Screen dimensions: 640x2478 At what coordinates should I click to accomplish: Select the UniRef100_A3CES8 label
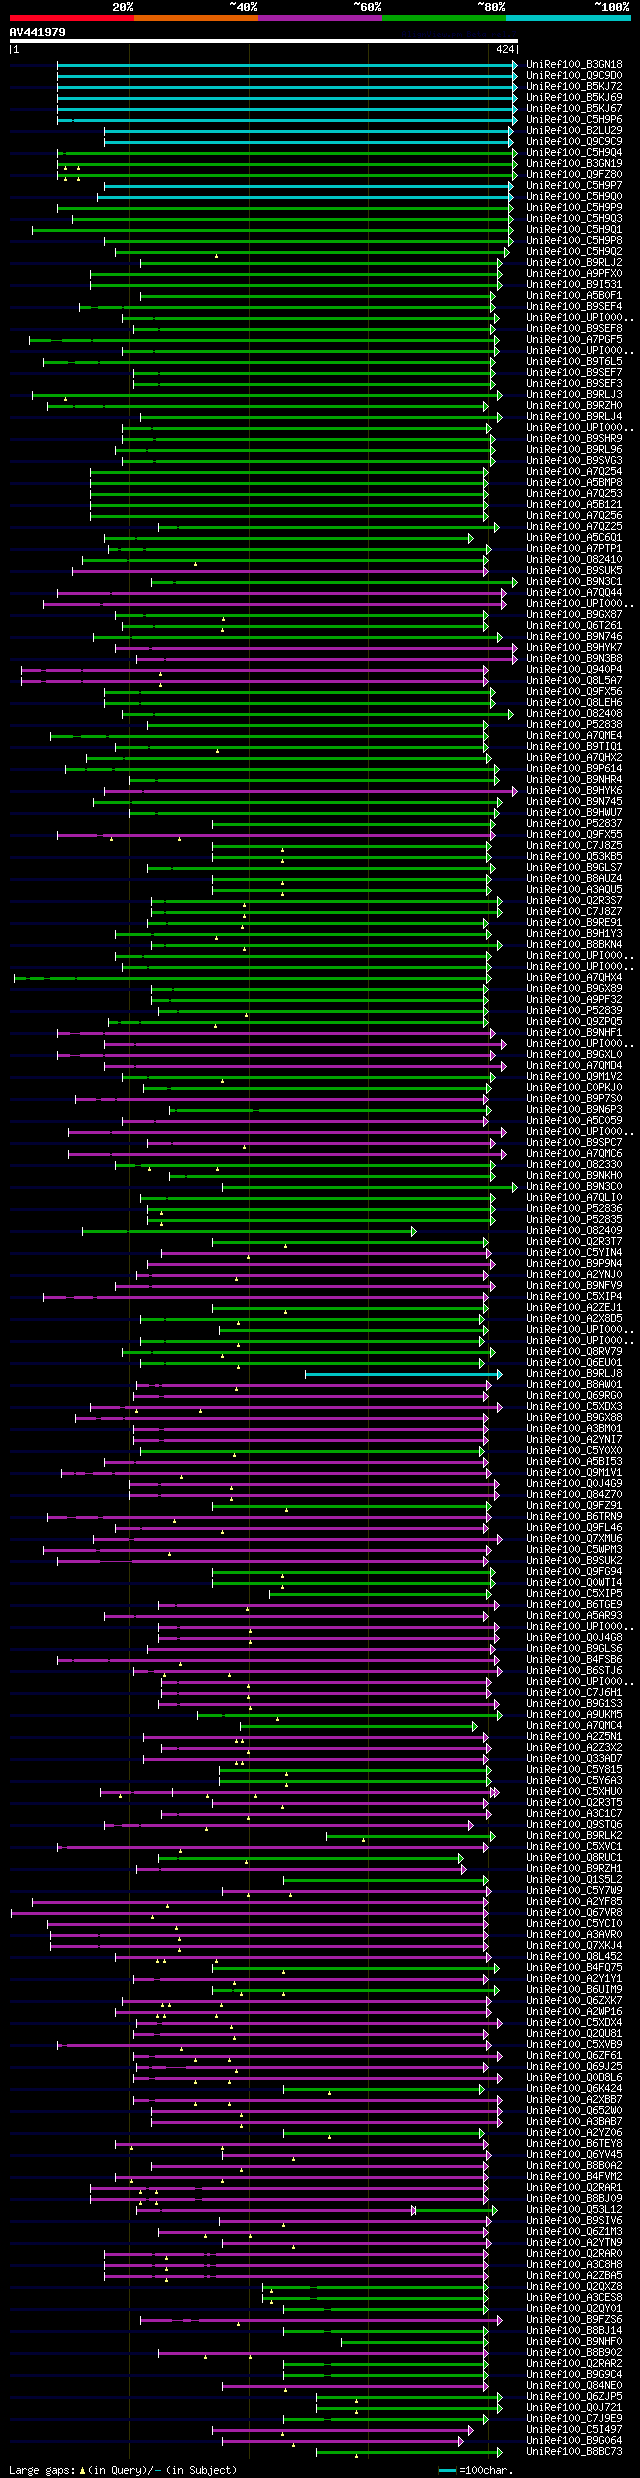tap(574, 2298)
